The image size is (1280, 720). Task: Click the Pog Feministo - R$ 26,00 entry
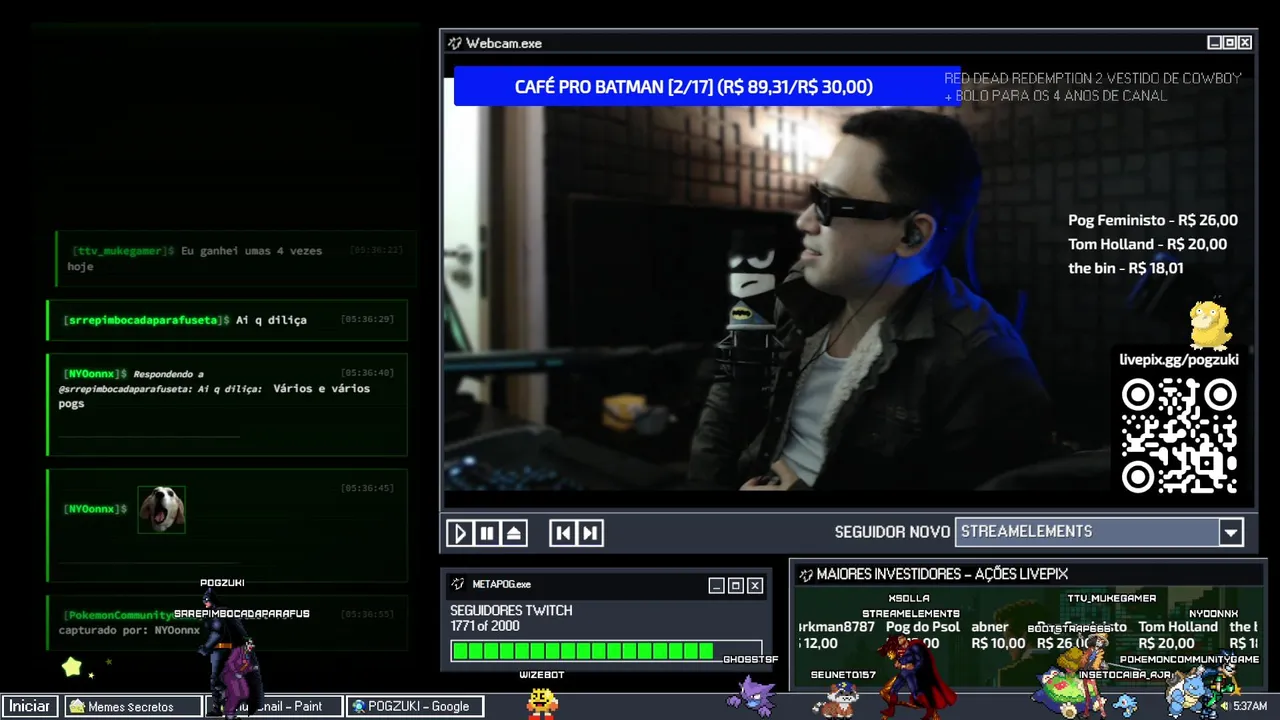[1153, 220]
